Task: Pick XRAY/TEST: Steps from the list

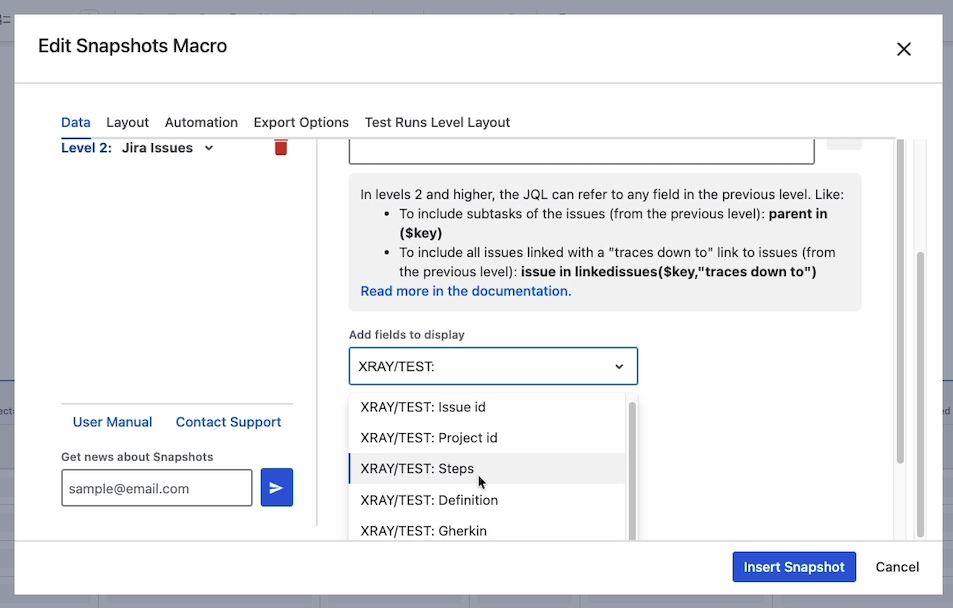Action: tap(487, 468)
